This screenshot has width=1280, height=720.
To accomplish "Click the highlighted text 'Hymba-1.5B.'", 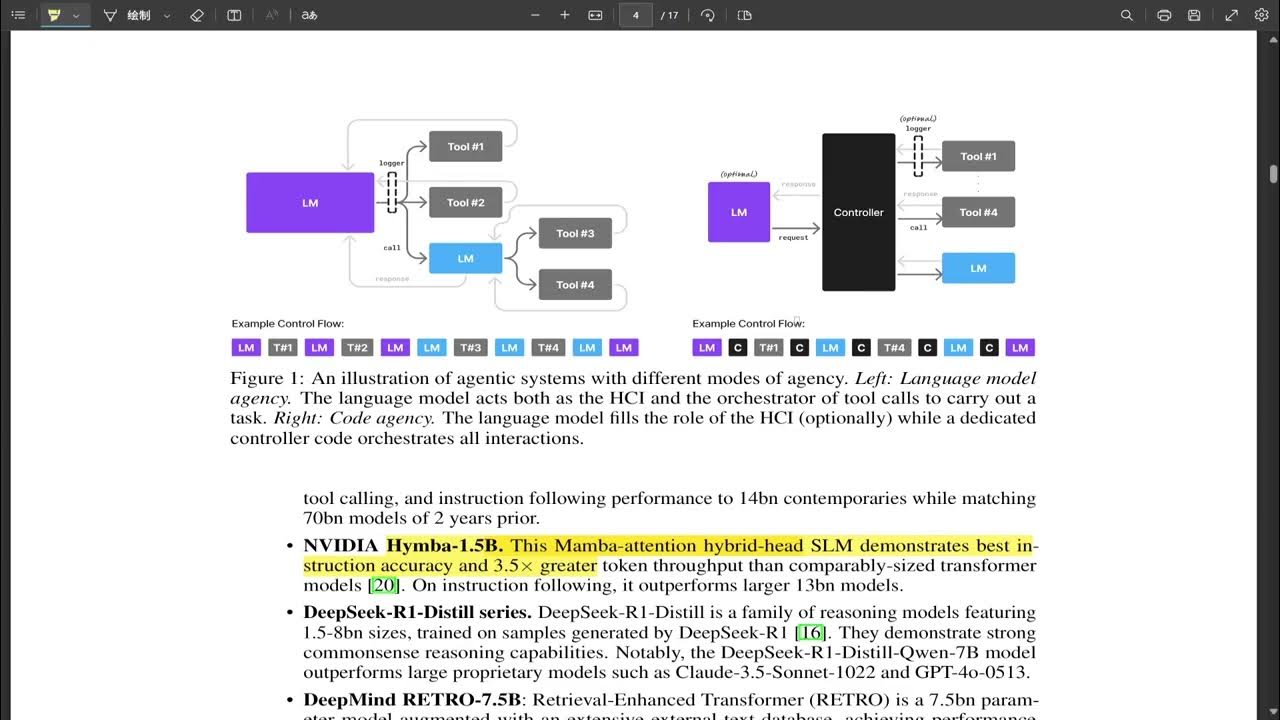I will tap(445, 545).
